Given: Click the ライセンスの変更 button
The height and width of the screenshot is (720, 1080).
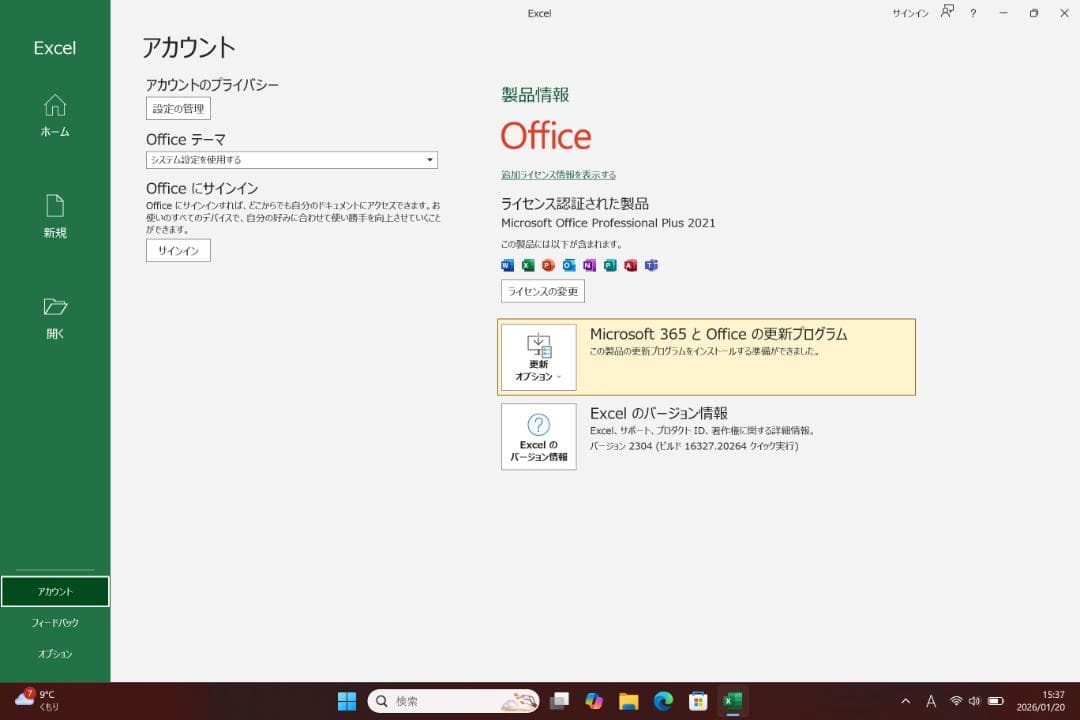Looking at the screenshot, I should (x=542, y=291).
